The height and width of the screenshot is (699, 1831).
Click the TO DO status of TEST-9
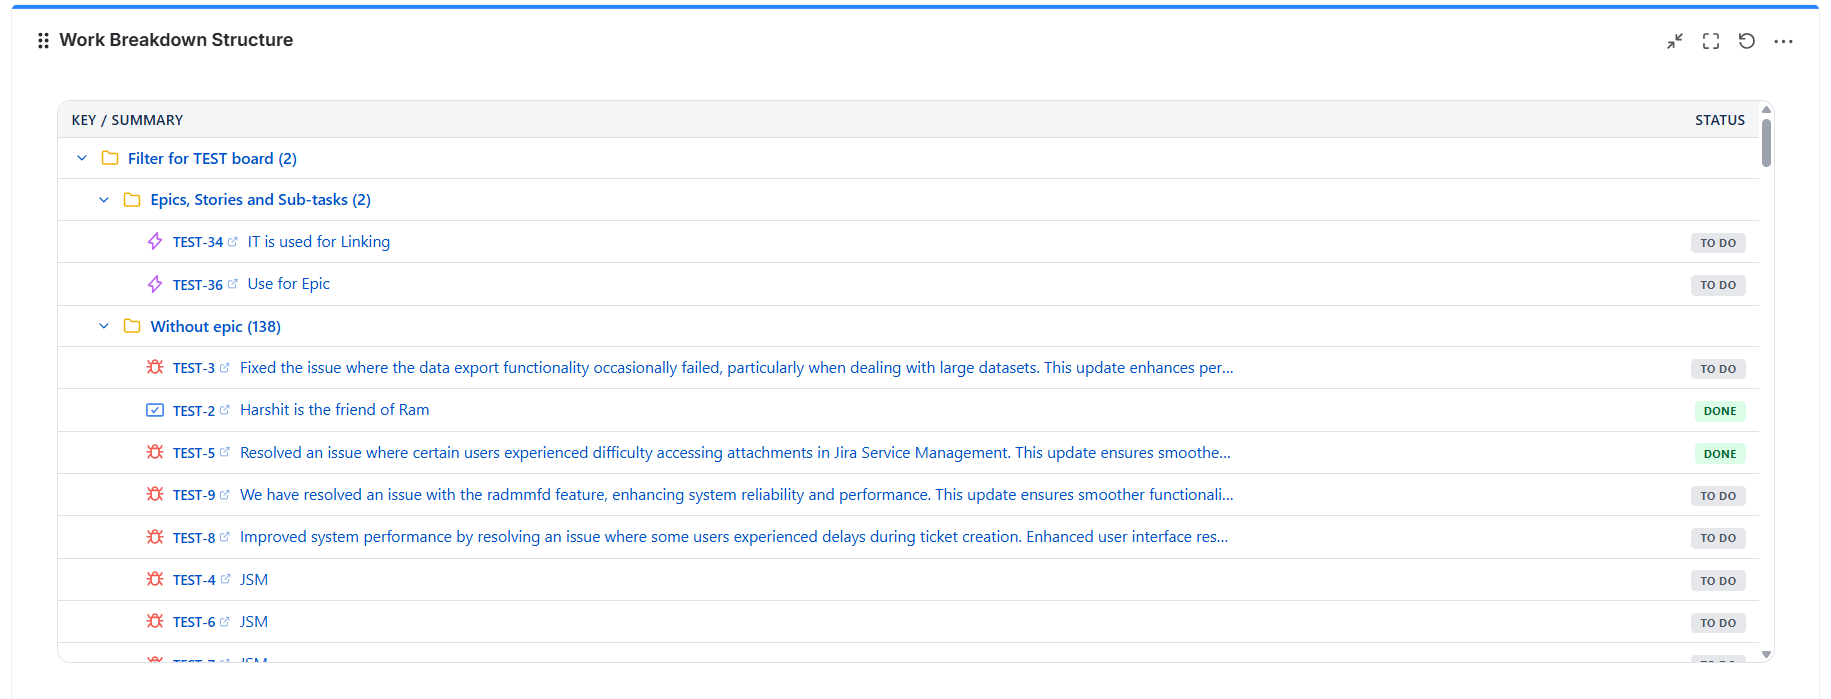tap(1718, 496)
